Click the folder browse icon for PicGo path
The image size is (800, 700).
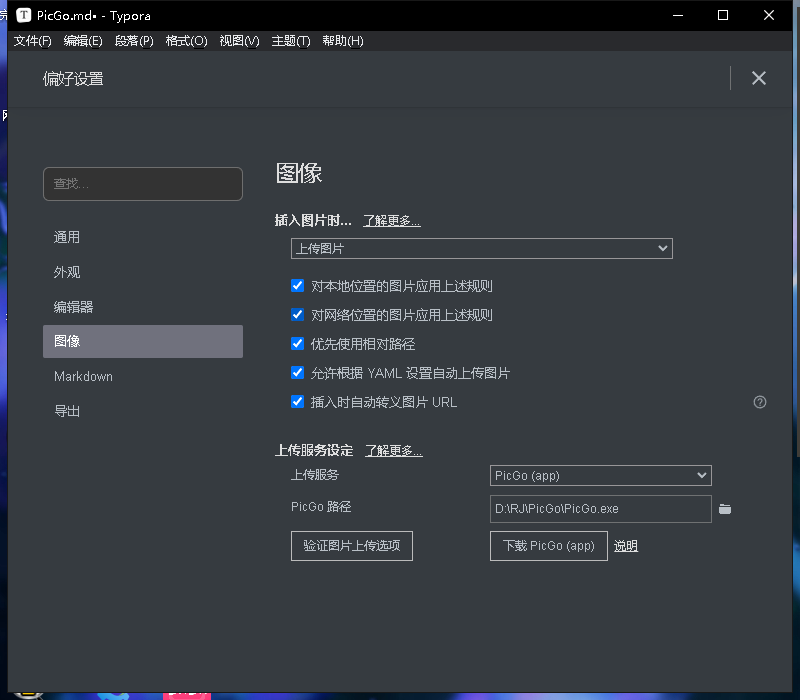pos(725,509)
